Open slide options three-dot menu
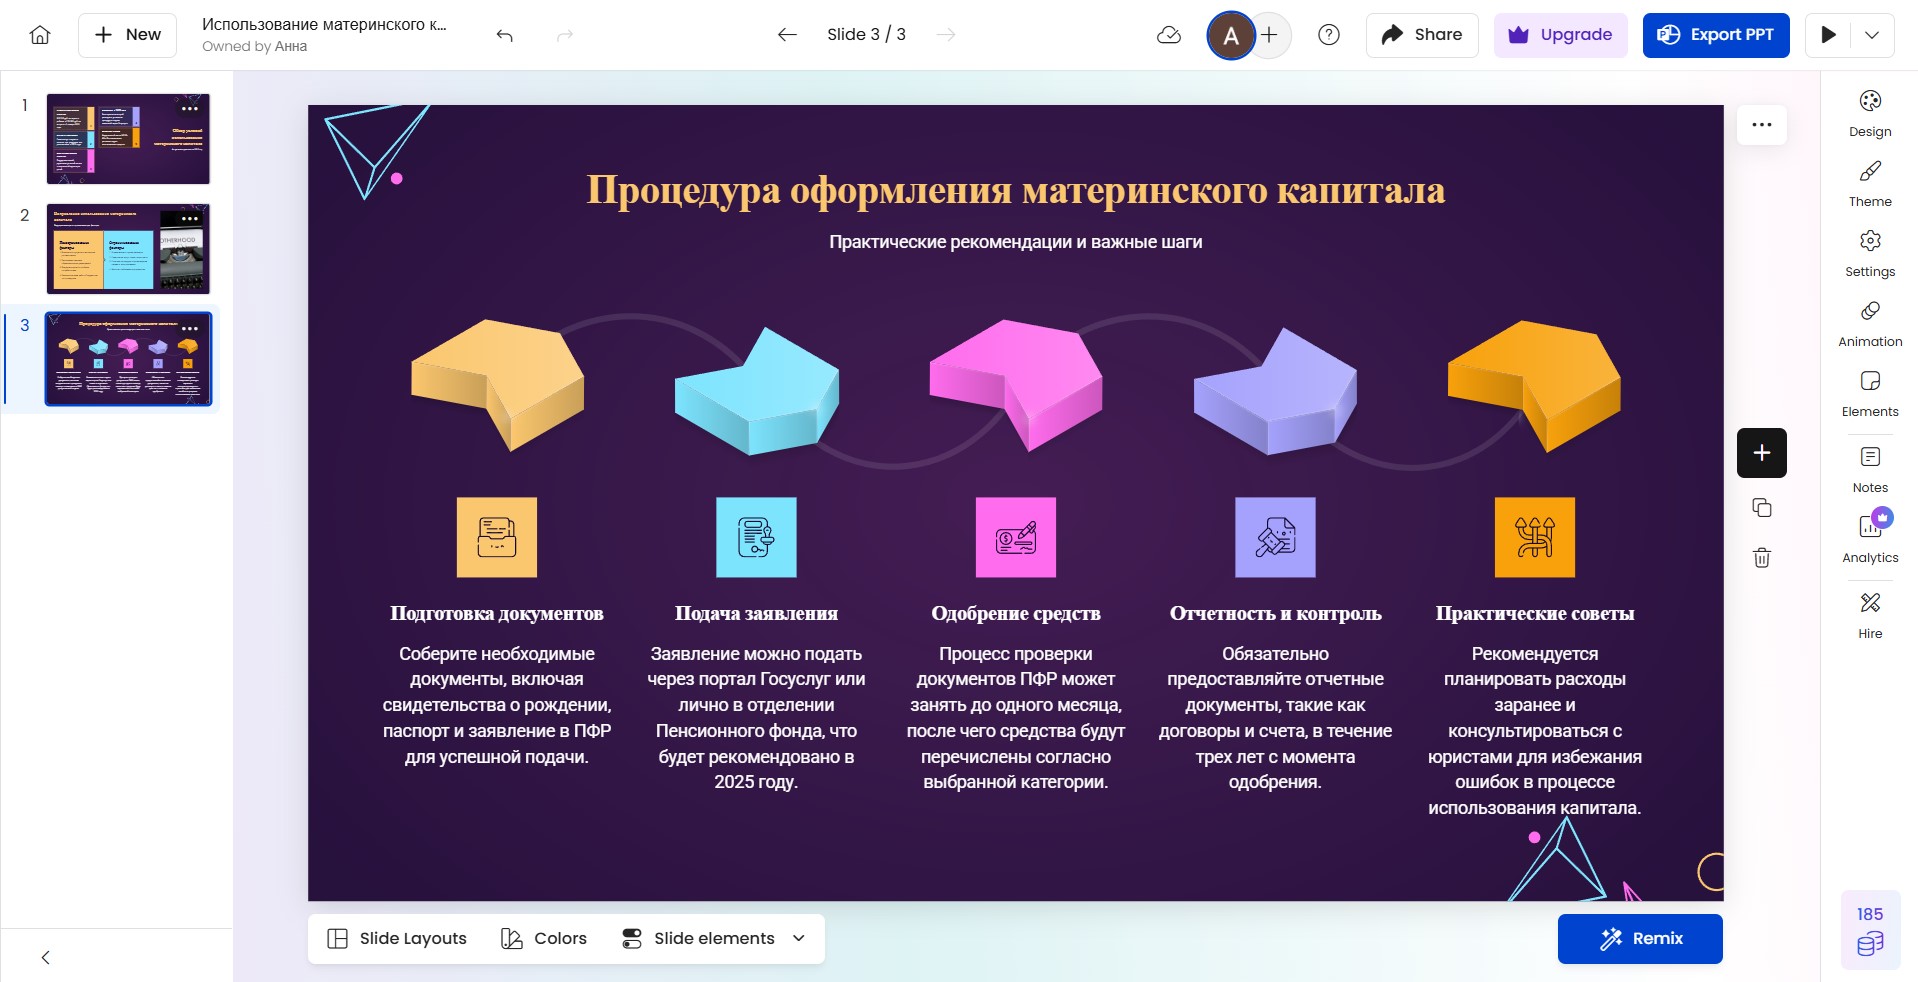1918x982 pixels. [1761, 125]
